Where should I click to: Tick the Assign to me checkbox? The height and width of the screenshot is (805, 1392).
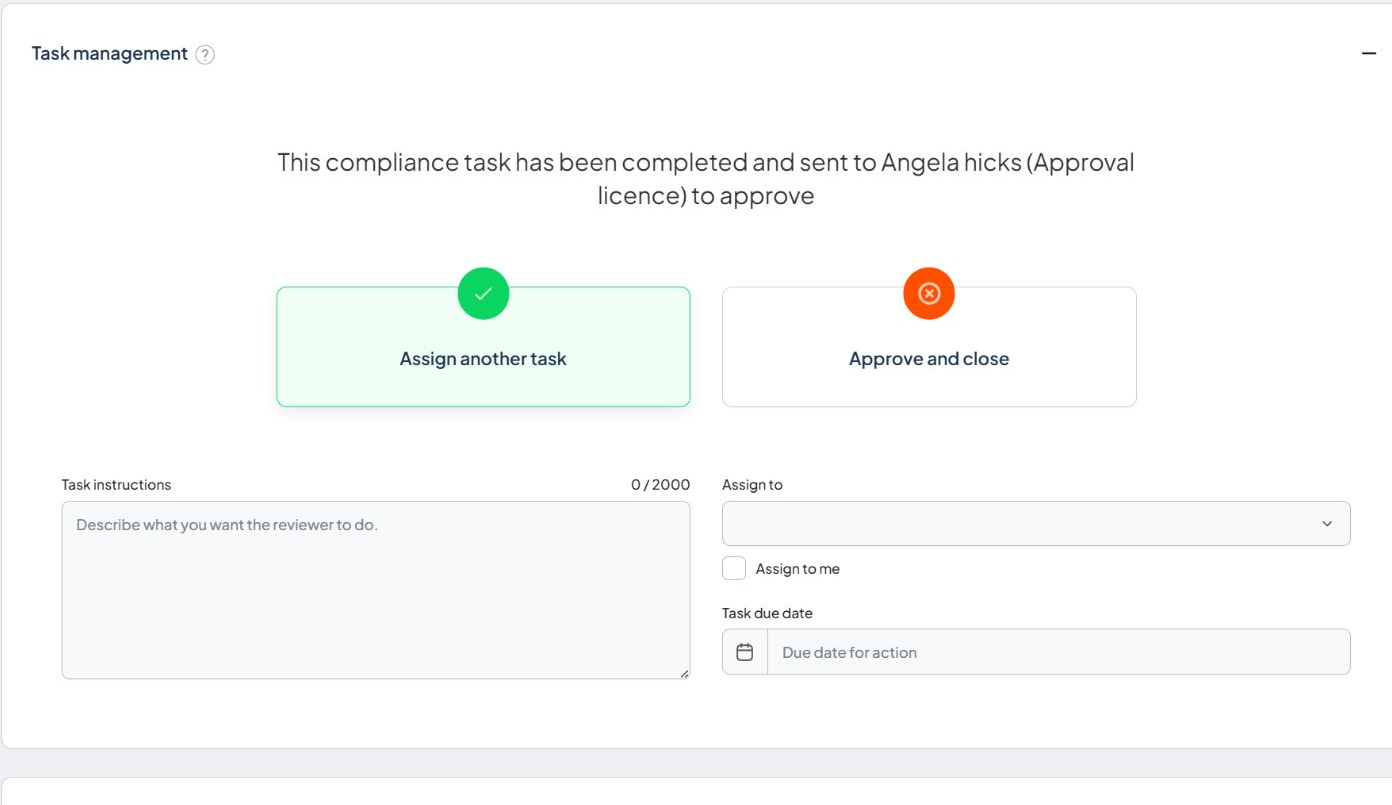pos(734,568)
